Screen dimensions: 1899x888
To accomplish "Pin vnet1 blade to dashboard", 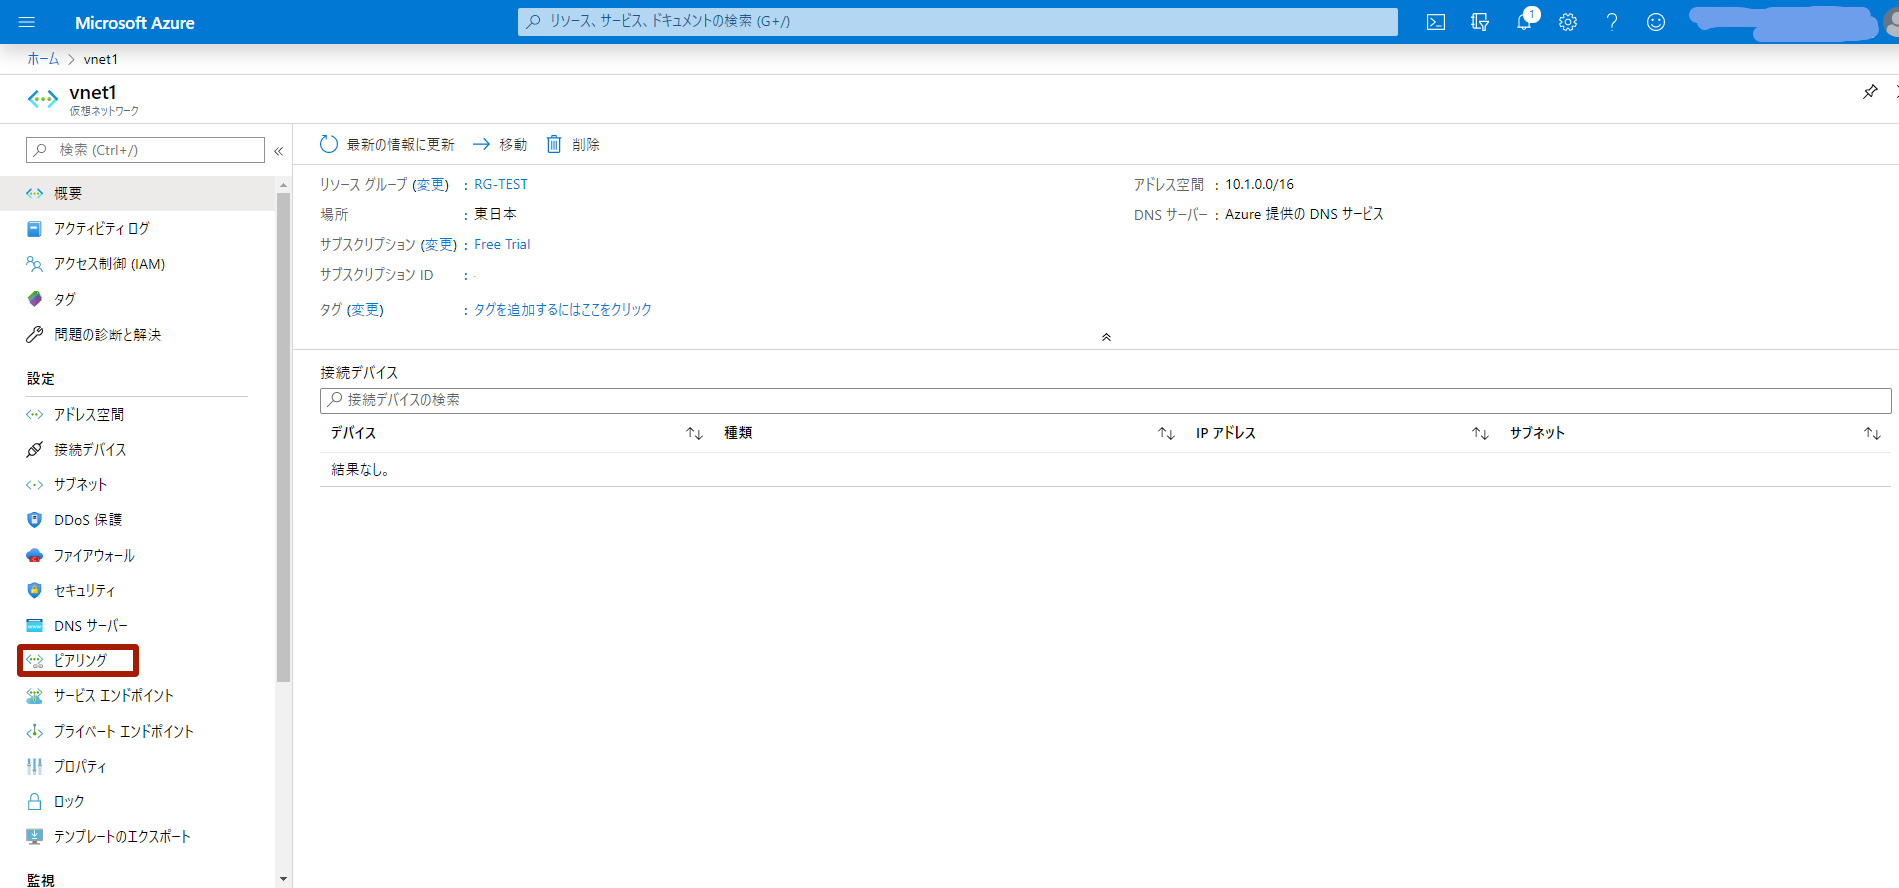I will pyautogui.click(x=1869, y=92).
